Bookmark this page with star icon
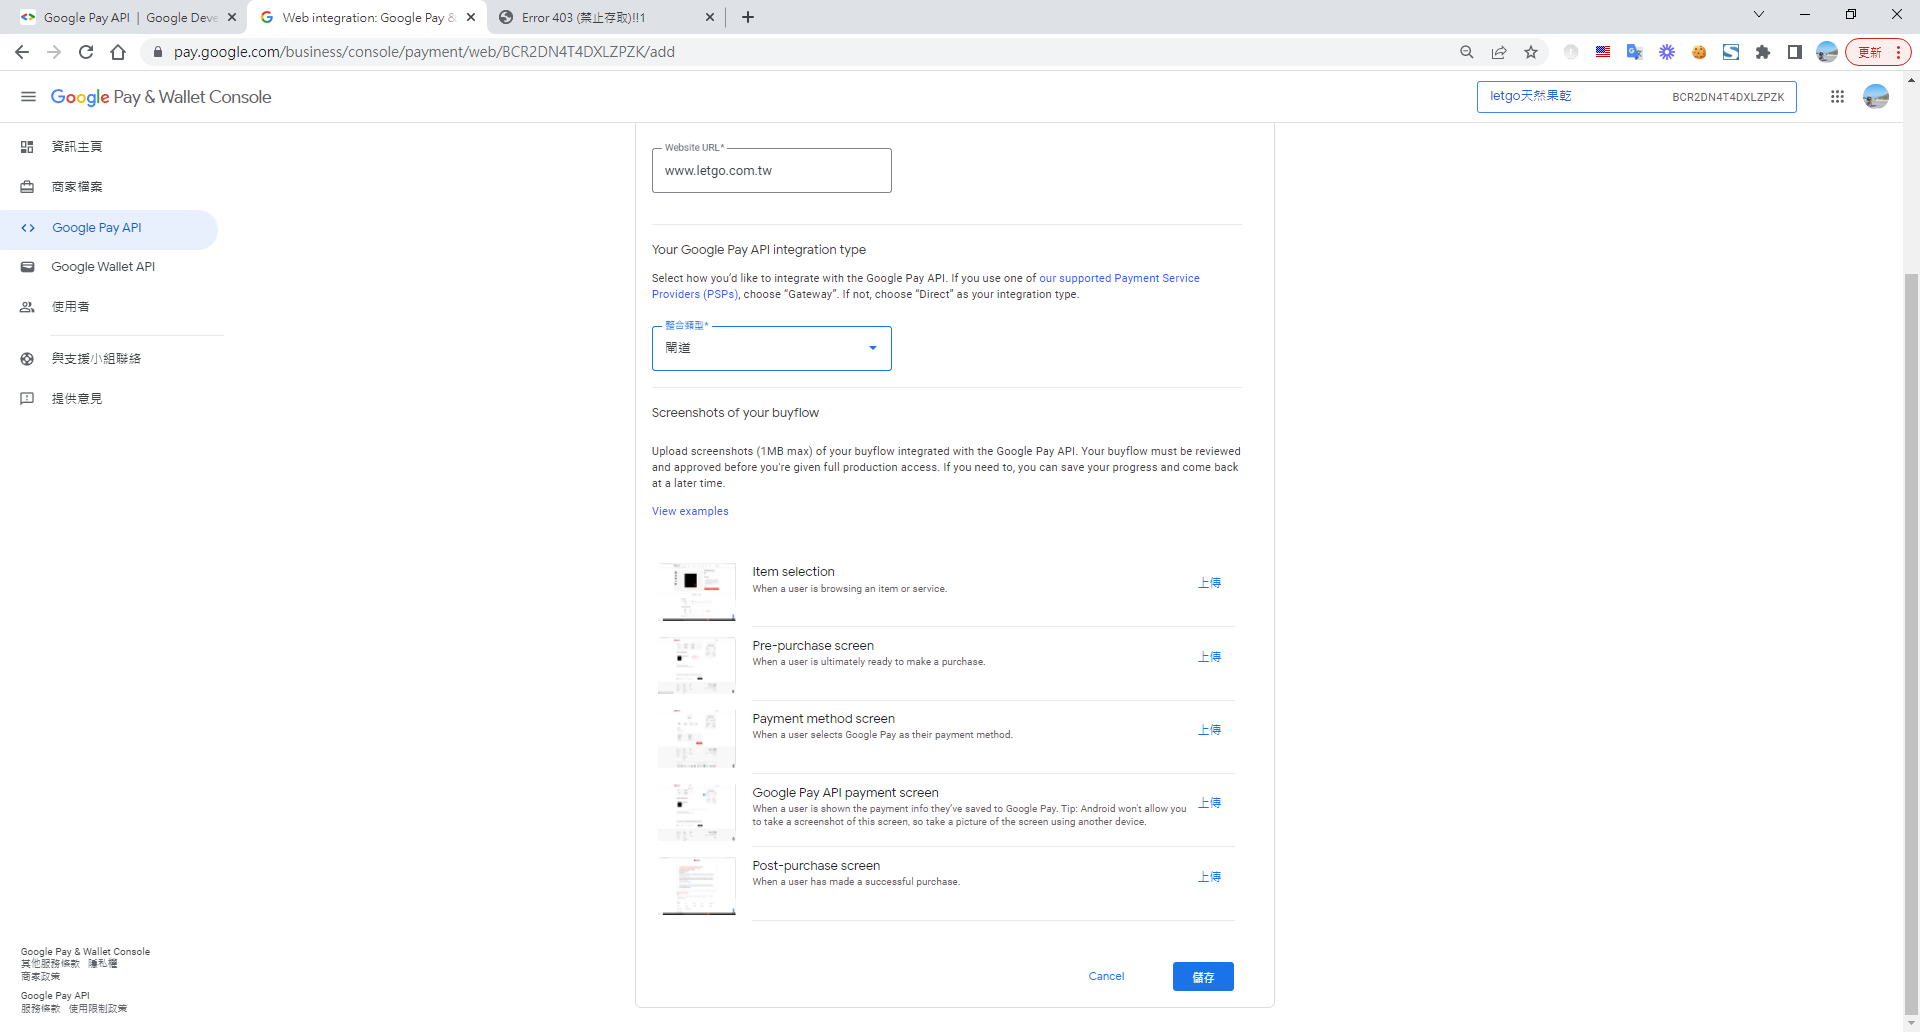 pyautogui.click(x=1531, y=52)
